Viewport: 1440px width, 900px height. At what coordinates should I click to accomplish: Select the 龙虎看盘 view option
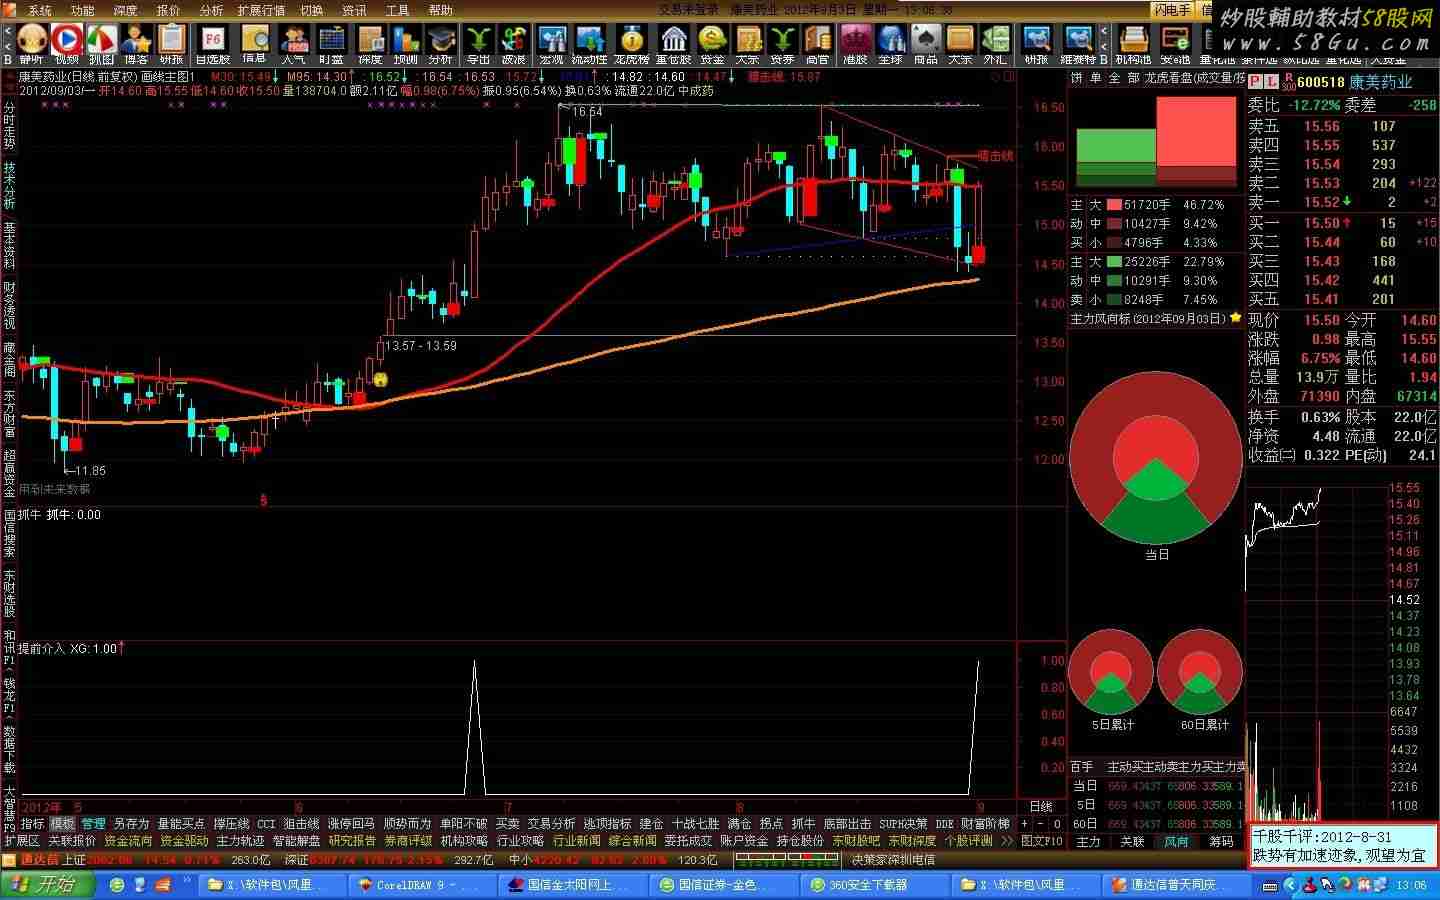pos(1169,77)
